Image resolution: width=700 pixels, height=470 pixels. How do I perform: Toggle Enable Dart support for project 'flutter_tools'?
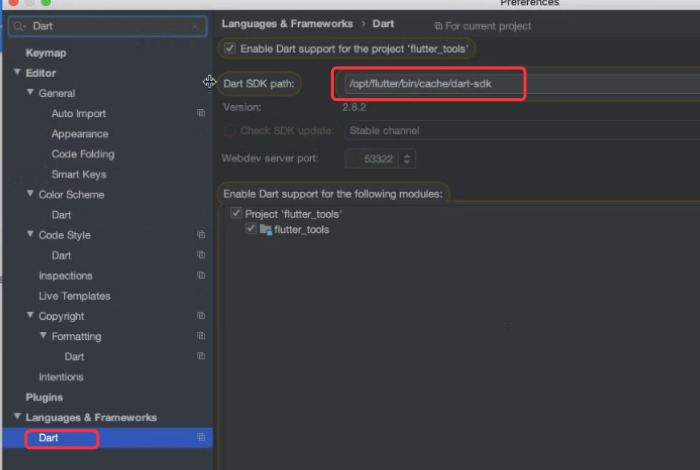[230, 48]
